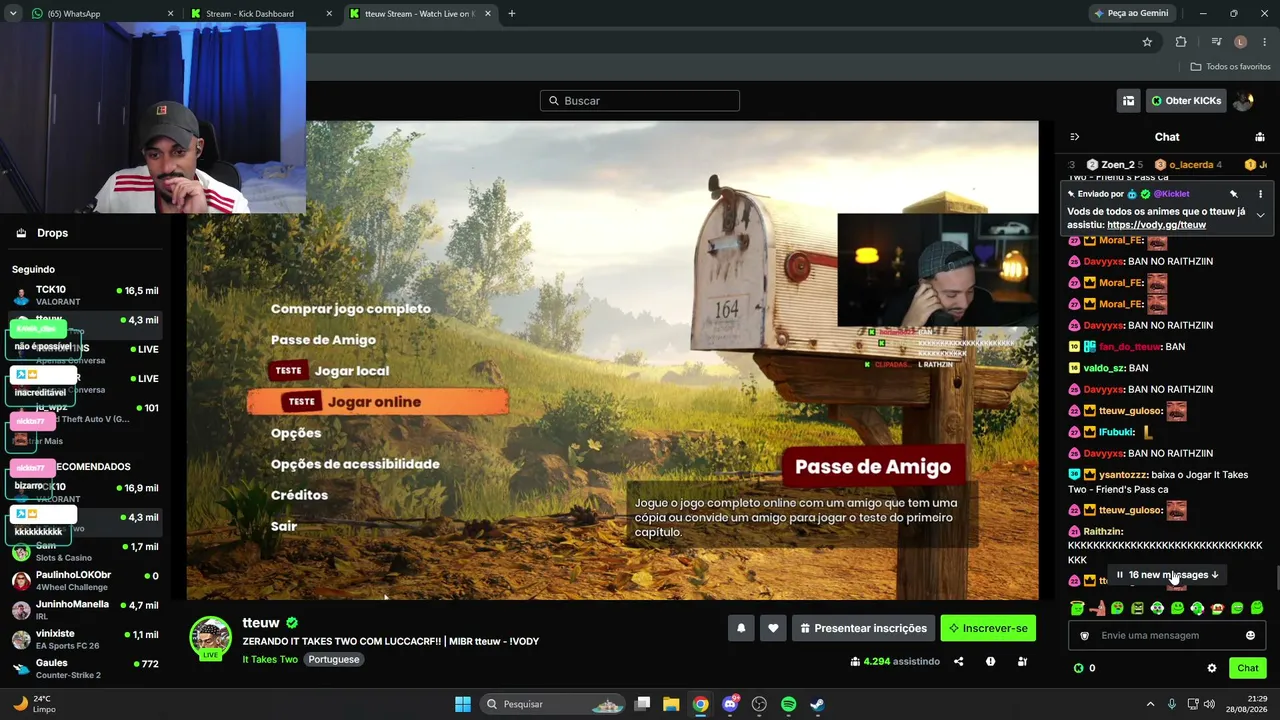Click Presentear inscrições button
1280x720 pixels.
pyautogui.click(x=864, y=628)
